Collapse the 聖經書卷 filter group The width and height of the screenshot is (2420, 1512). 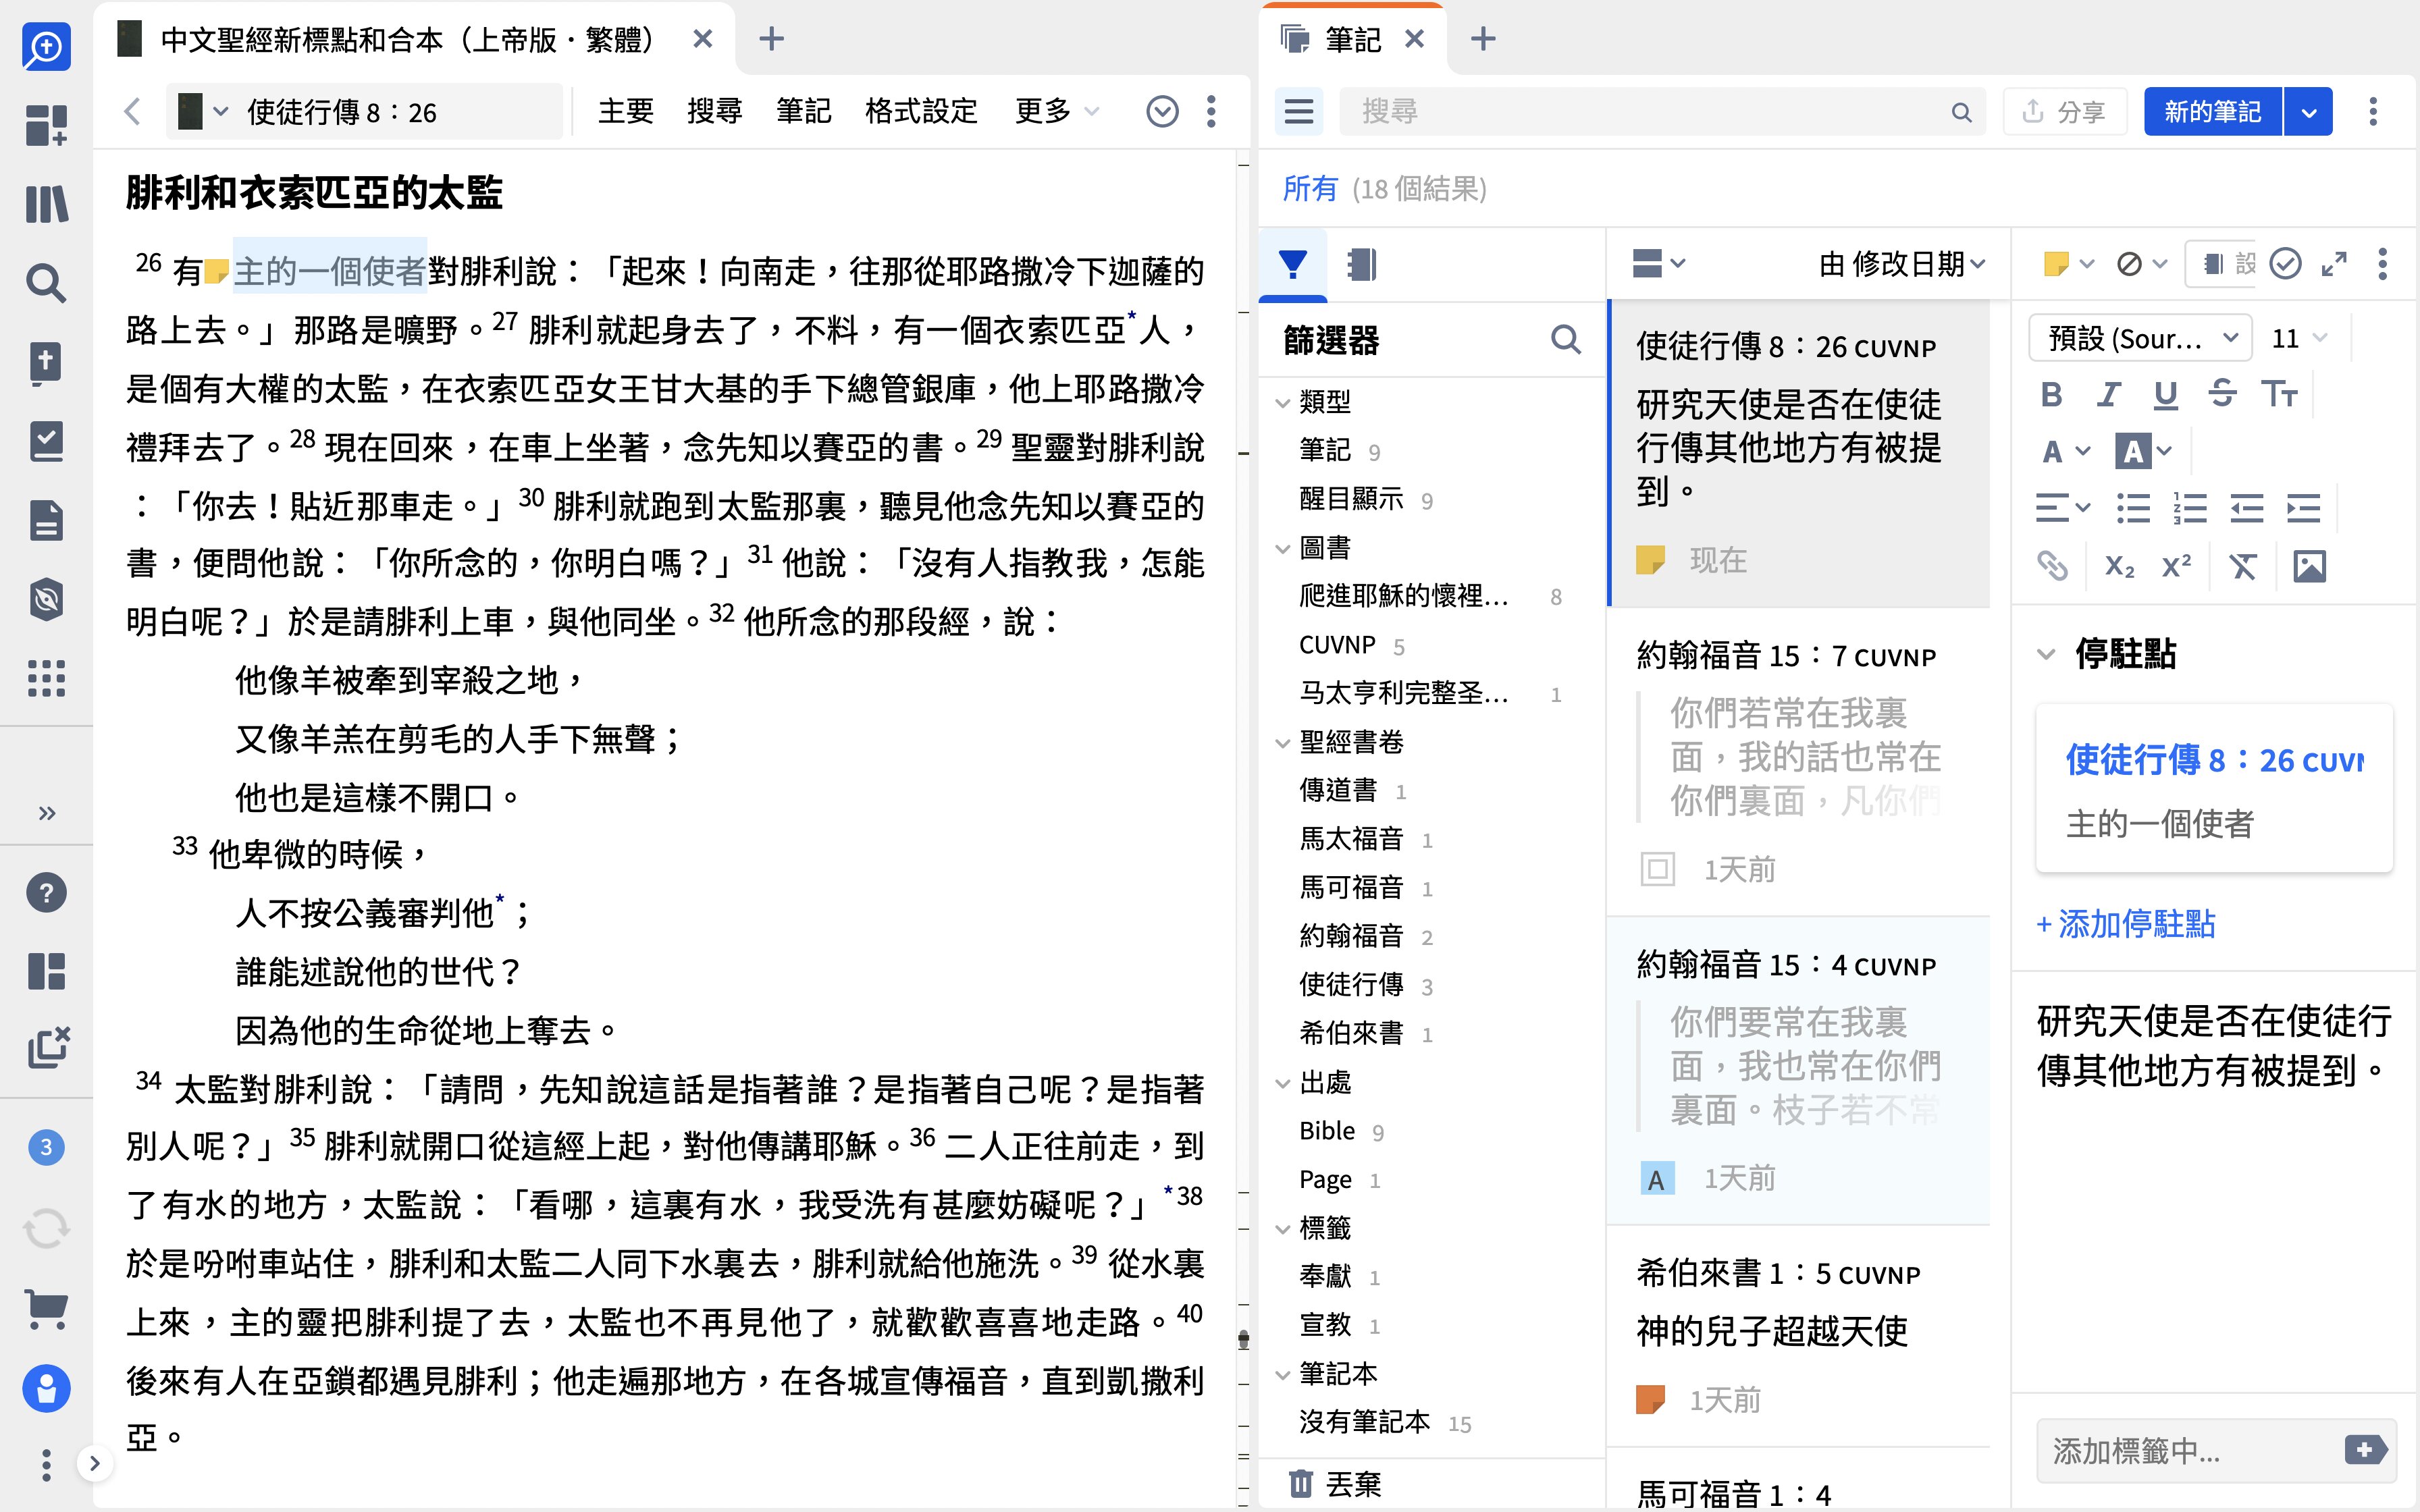pyautogui.click(x=1283, y=743)
